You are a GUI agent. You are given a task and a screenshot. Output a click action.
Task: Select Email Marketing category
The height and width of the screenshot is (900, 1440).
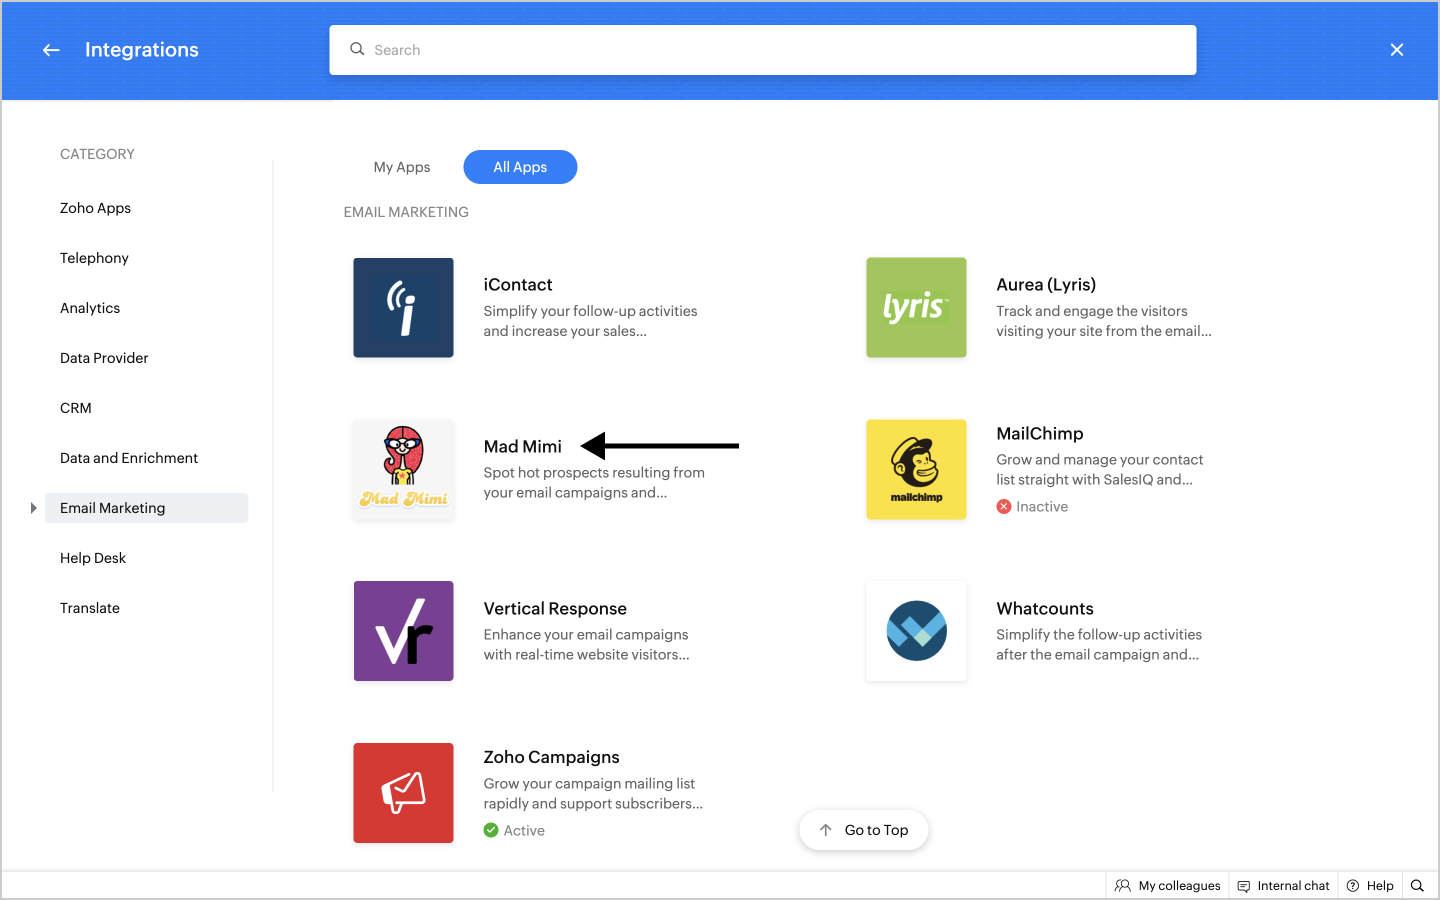147,508
